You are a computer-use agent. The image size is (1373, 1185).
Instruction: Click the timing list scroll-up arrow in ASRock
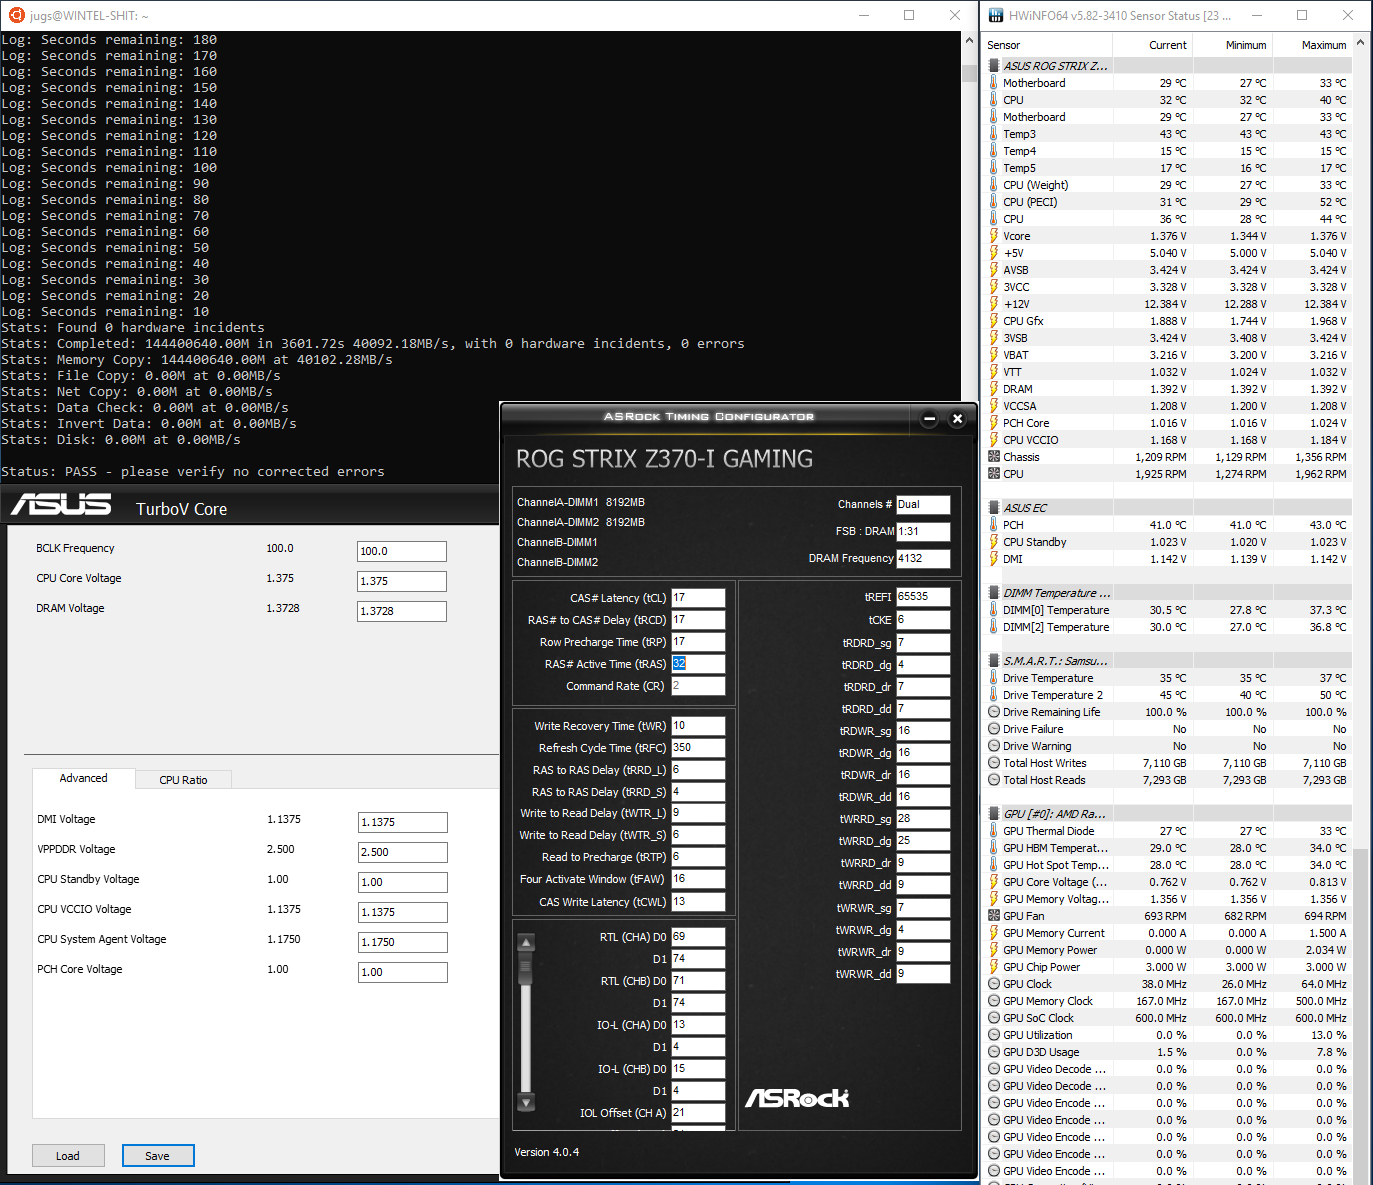tap(526, 942)
